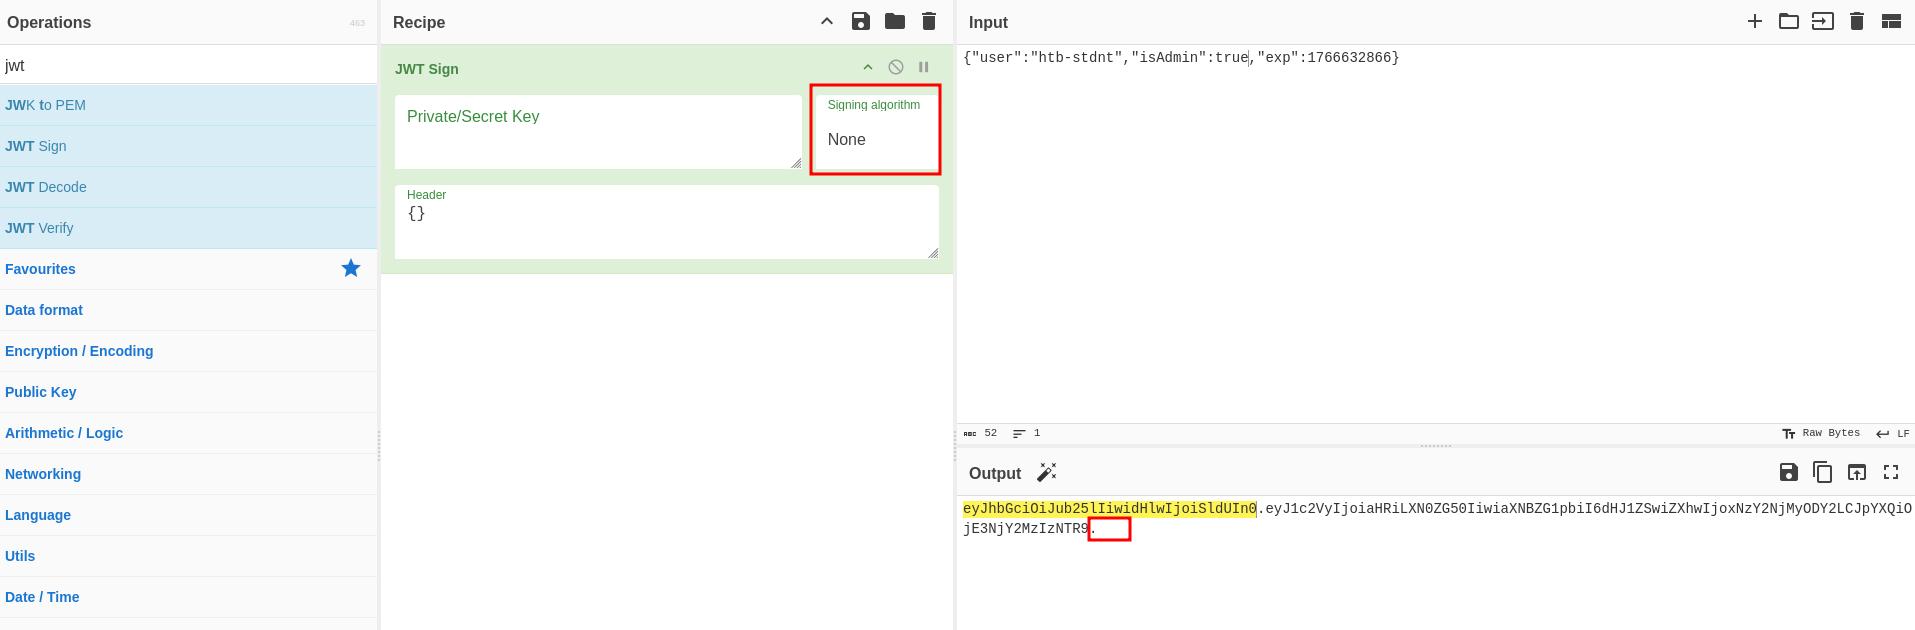Screen dimensions: 1915x630
Task: Clear recipe with trash icon
Action: click(928, 21)
